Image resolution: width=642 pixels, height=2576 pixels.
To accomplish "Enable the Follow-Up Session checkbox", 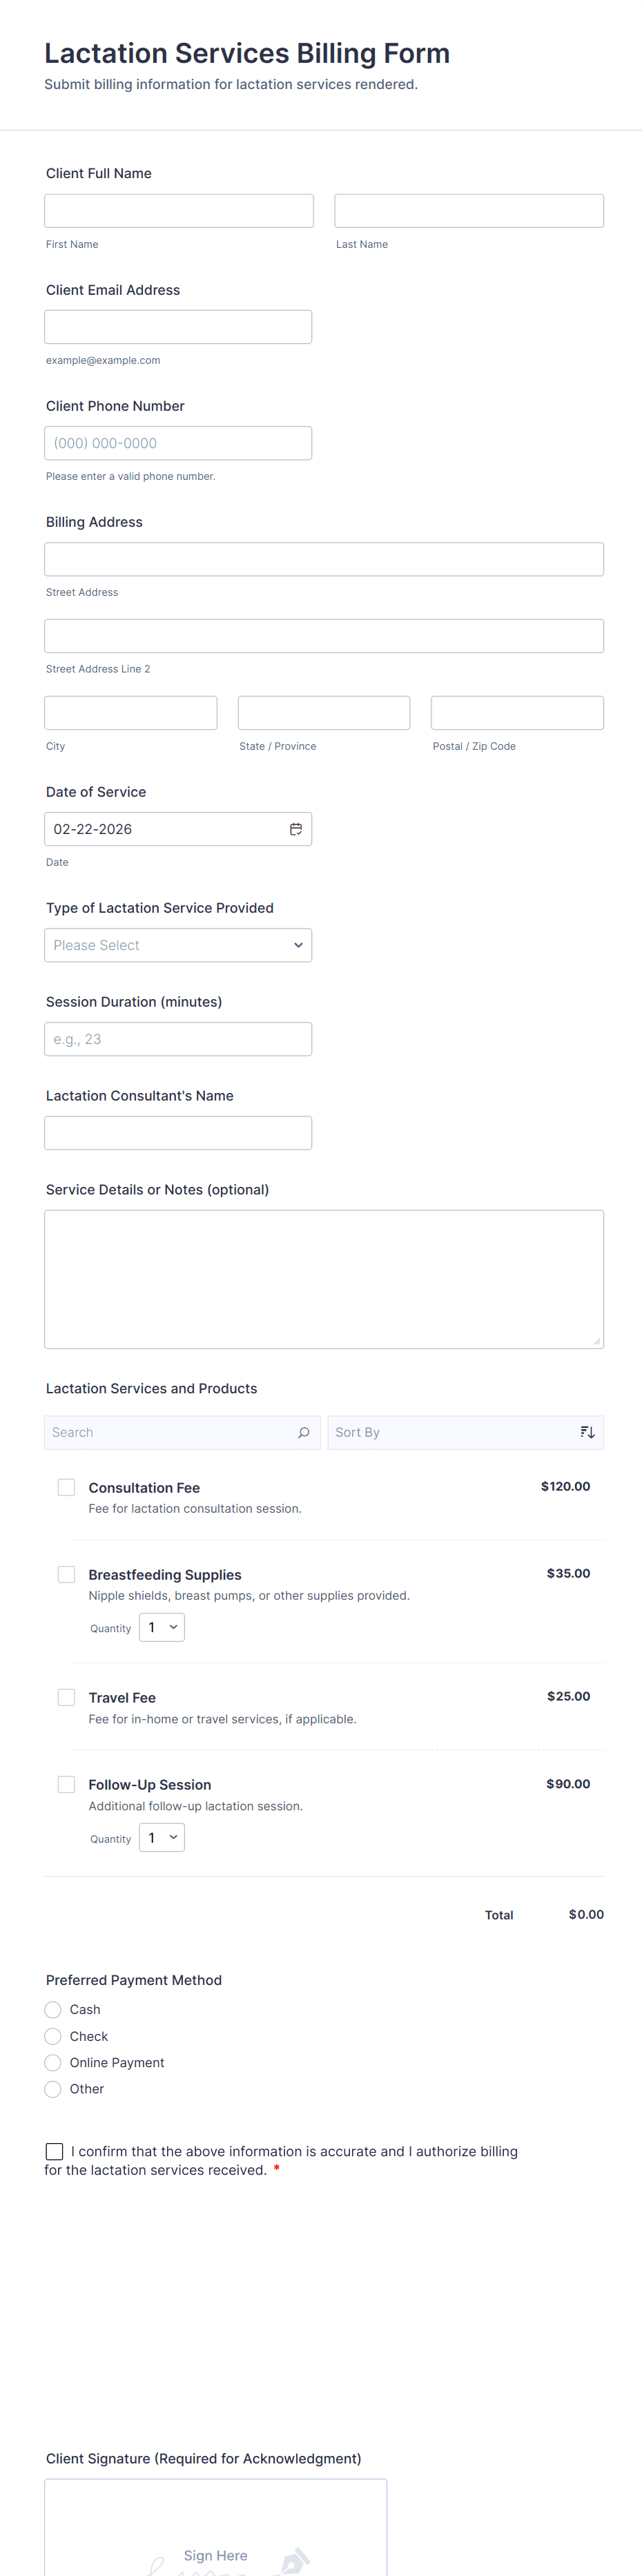I will tap(67, 1784).
